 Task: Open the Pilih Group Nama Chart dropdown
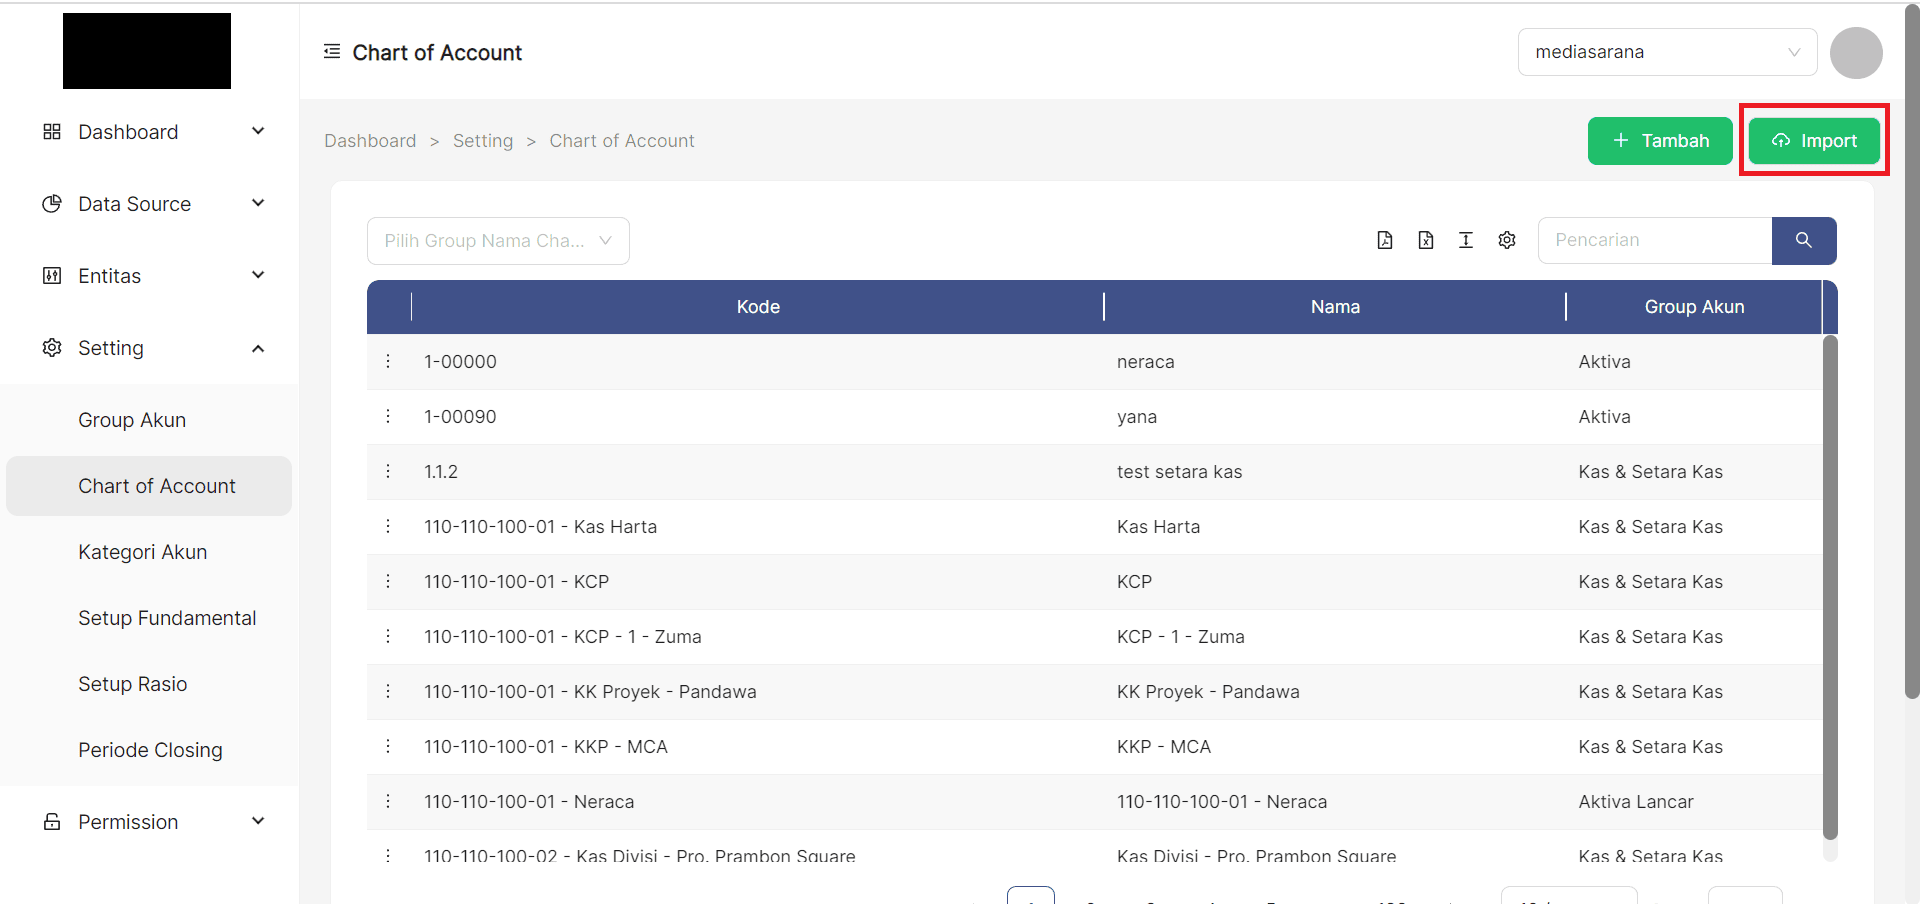click(498, 240)
